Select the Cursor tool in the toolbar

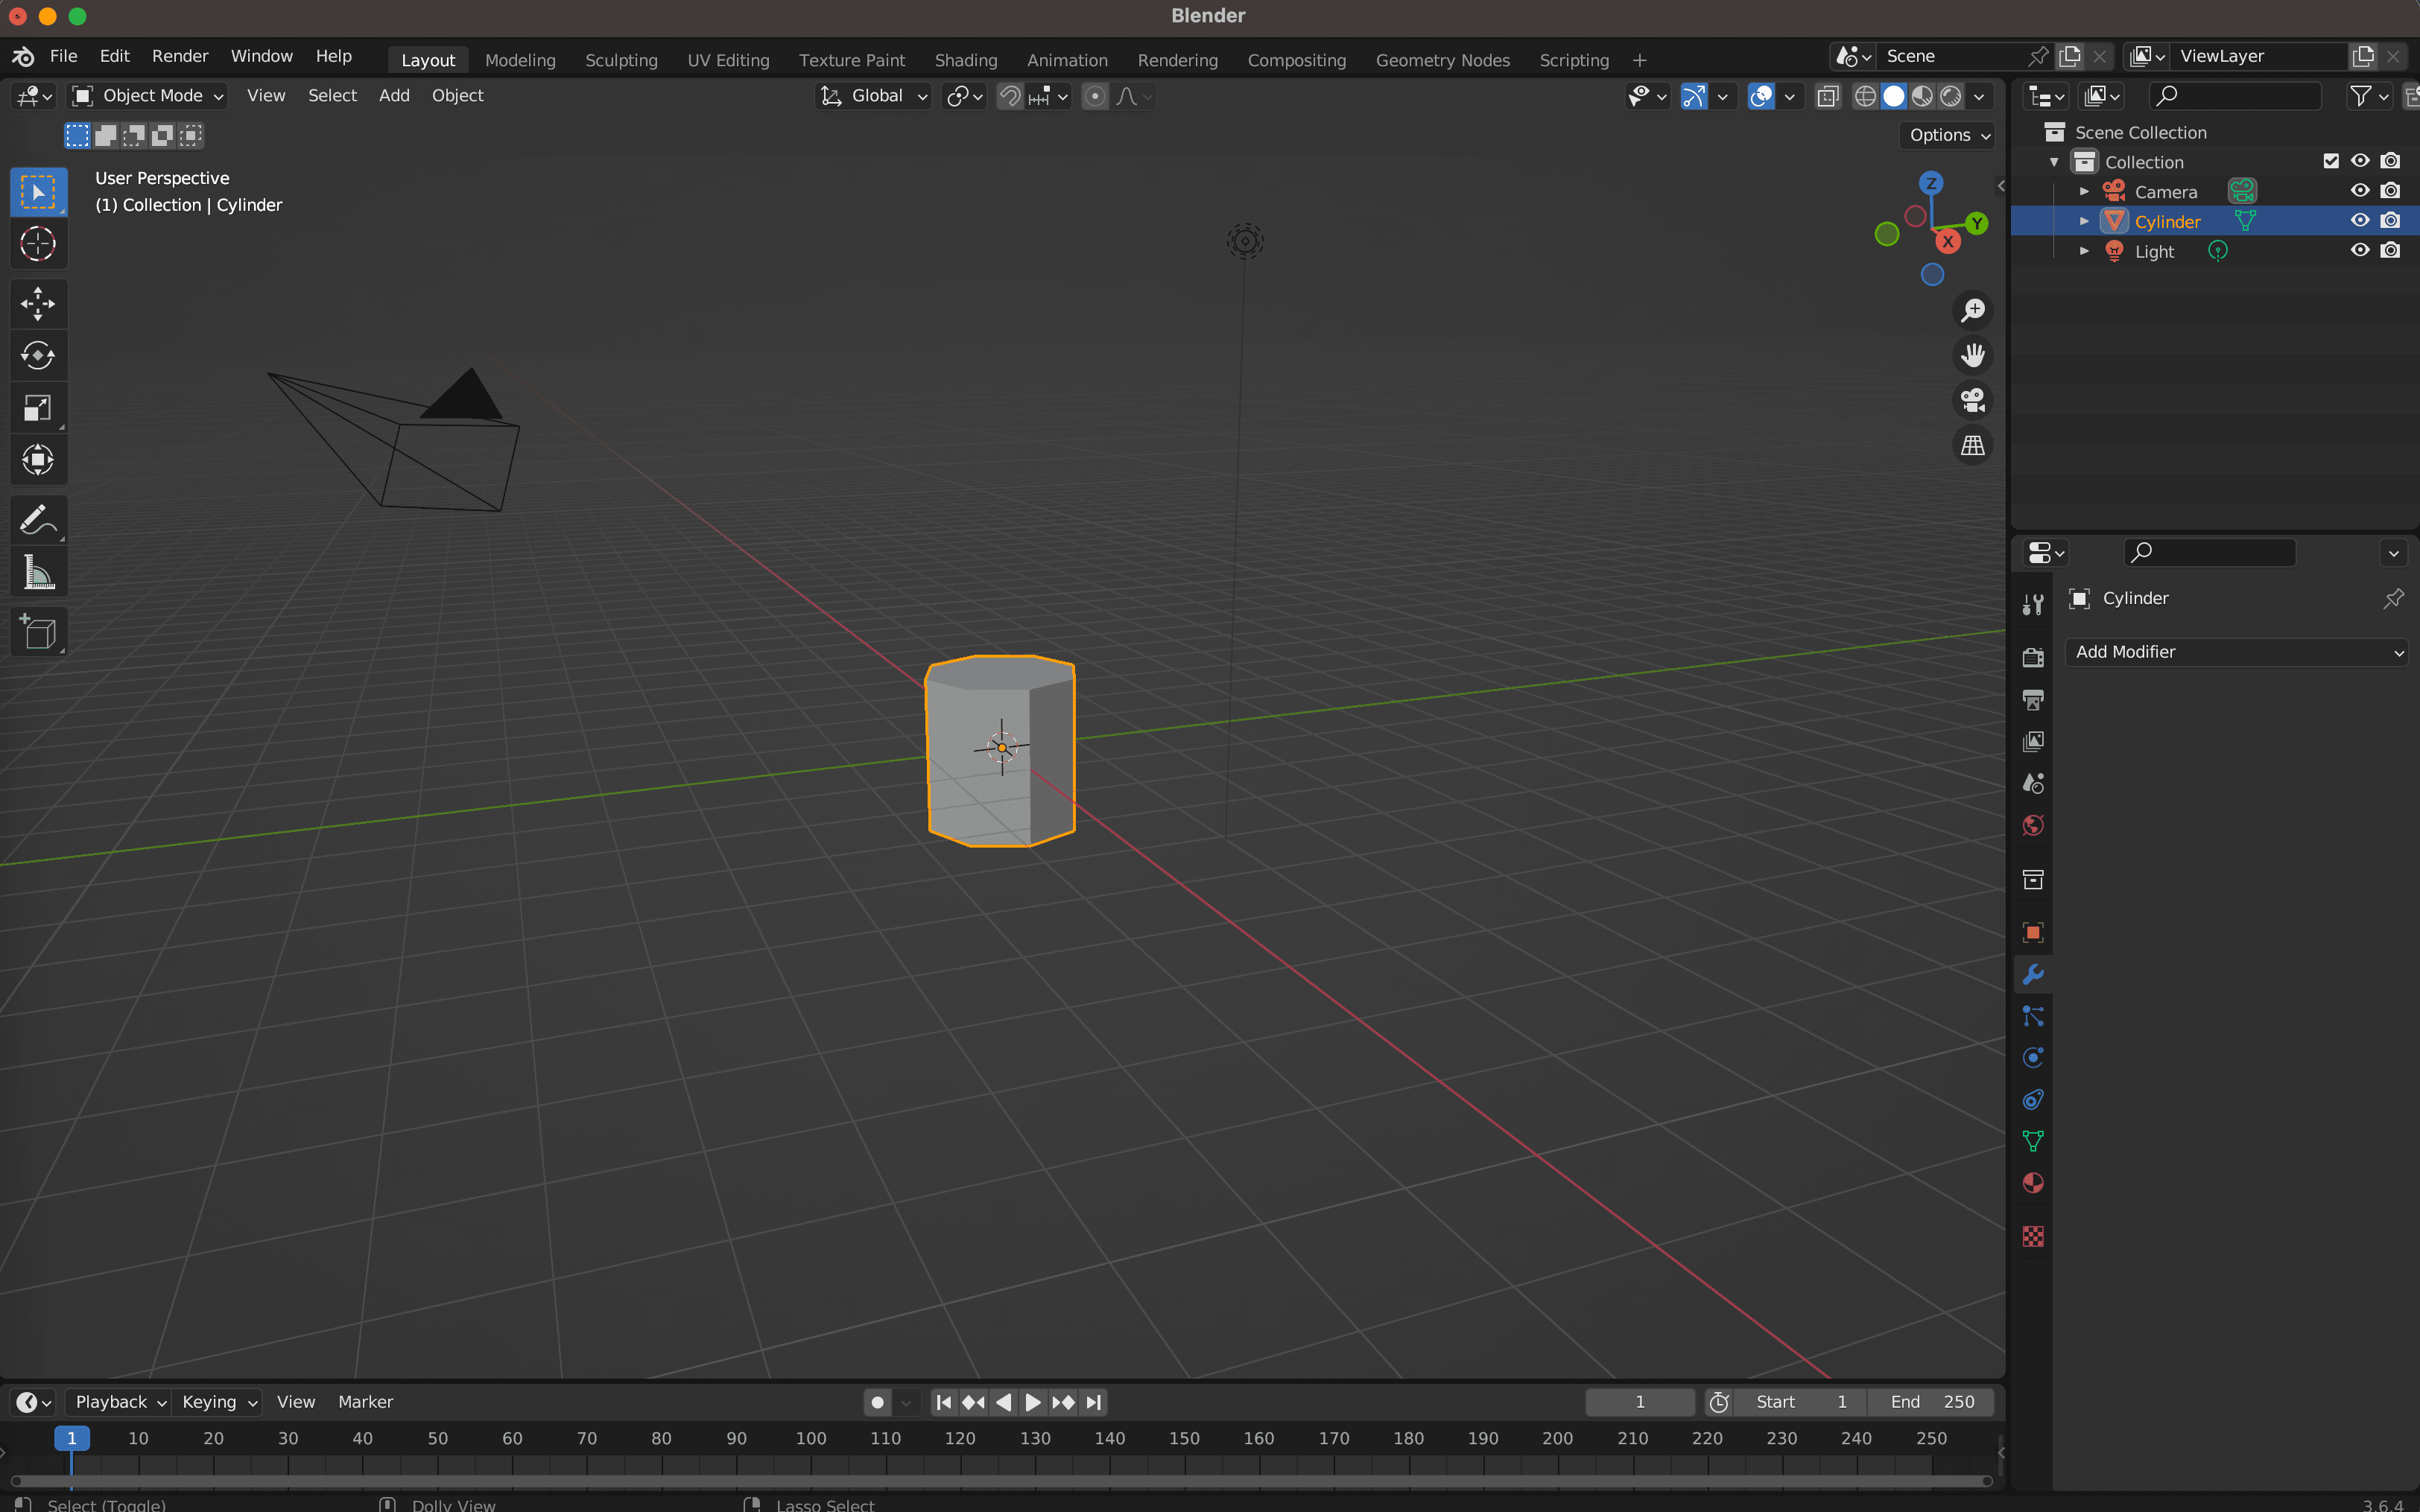pyautogui.click(x=38, y=243)
